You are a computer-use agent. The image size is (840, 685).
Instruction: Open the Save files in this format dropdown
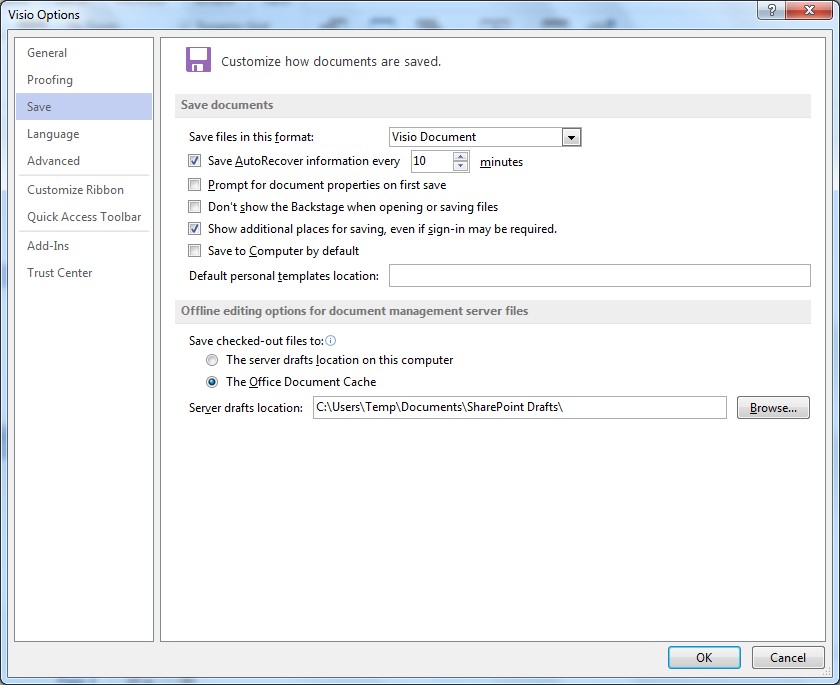pos(571,137)
